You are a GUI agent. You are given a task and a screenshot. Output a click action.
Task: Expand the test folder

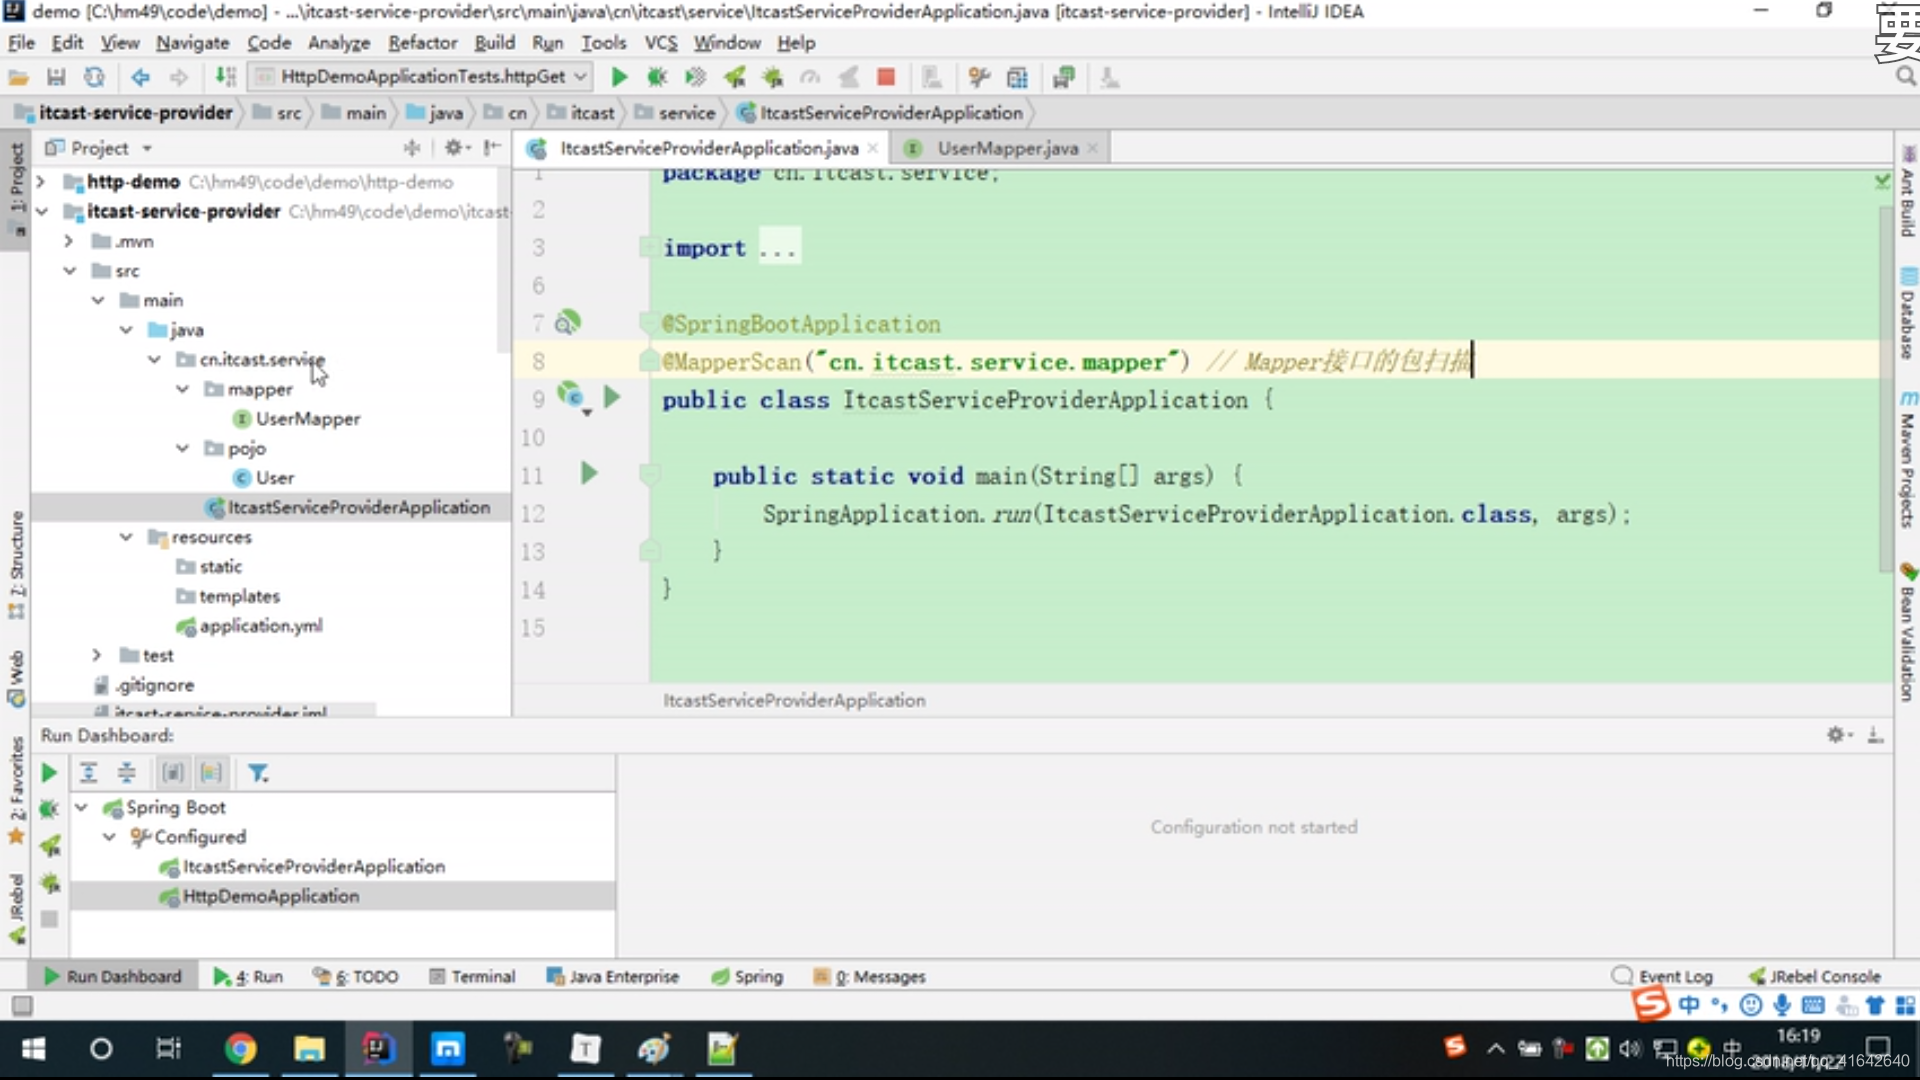coord(96,655)
